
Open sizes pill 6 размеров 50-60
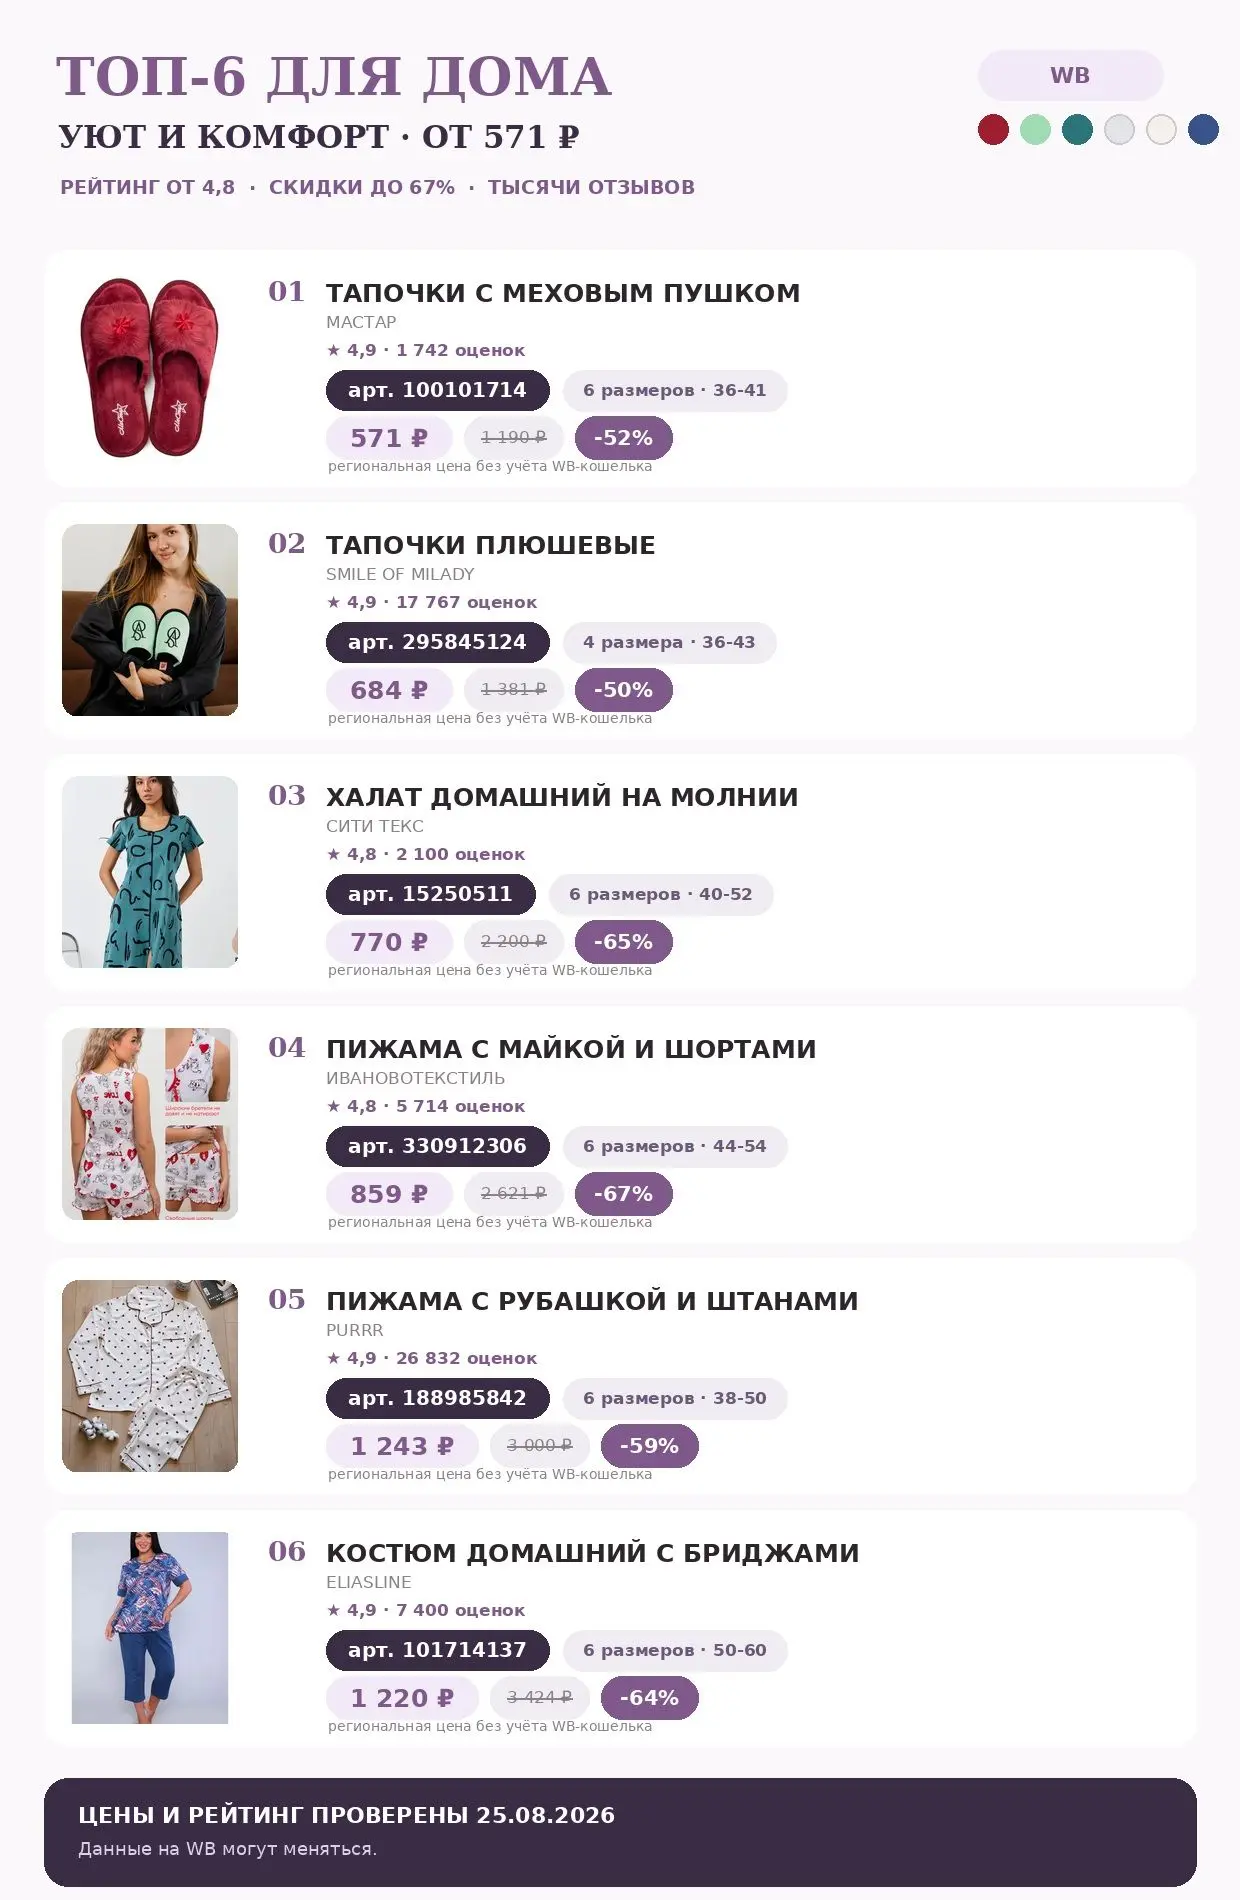675,1650
